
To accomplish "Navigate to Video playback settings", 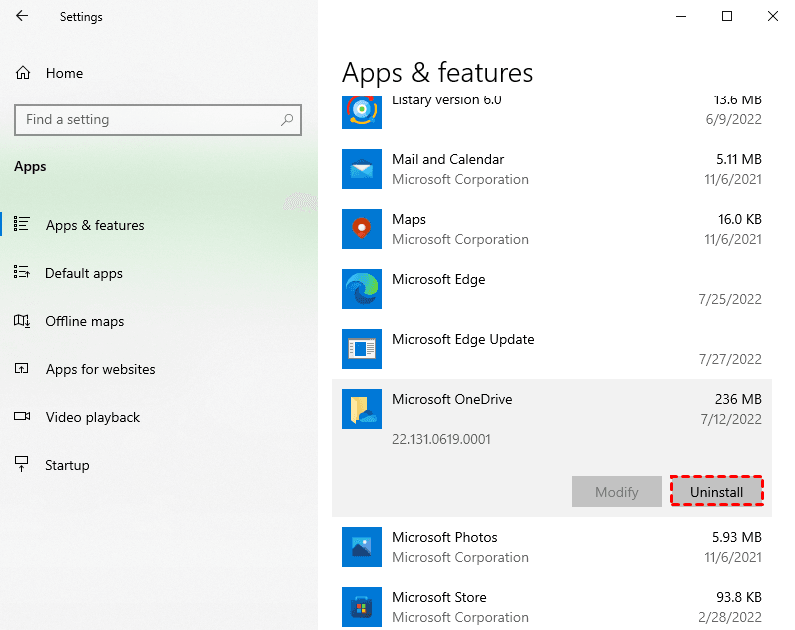I will [92, 417].
